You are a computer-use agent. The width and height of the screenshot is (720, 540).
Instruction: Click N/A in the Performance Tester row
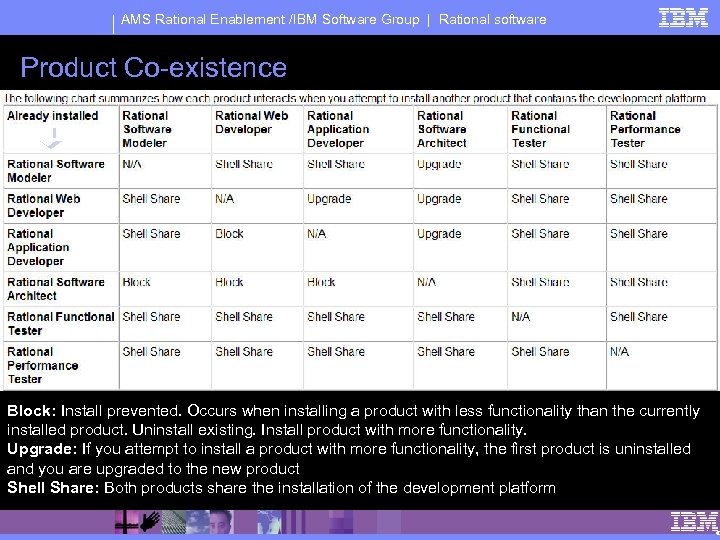pos(619,352)
